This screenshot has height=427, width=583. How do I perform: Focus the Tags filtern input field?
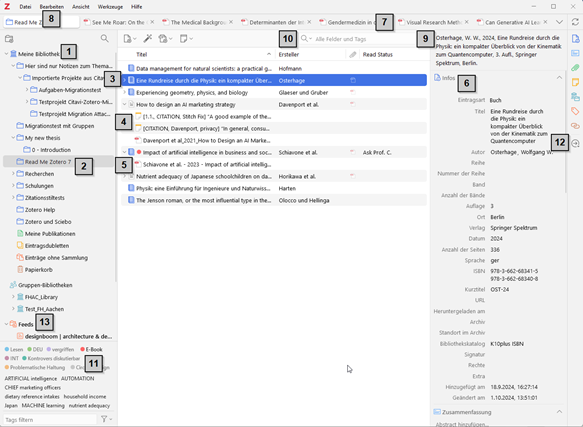point(50,420)
